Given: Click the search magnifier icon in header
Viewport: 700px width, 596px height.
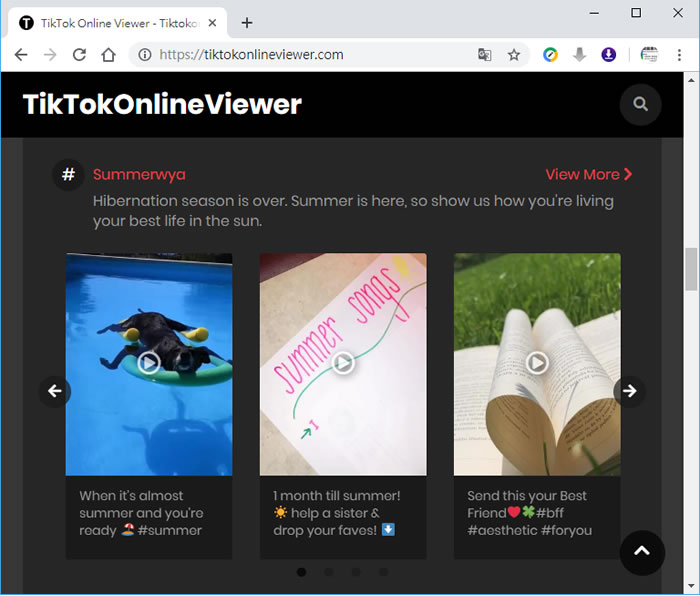Looking at the screenshot, I should tap(640, 104).
